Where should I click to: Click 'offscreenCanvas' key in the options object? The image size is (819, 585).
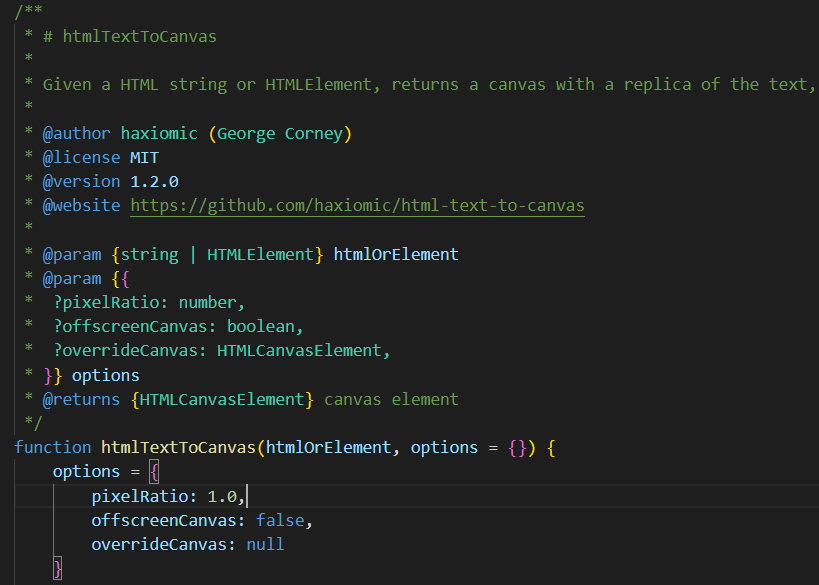[164, 520]
